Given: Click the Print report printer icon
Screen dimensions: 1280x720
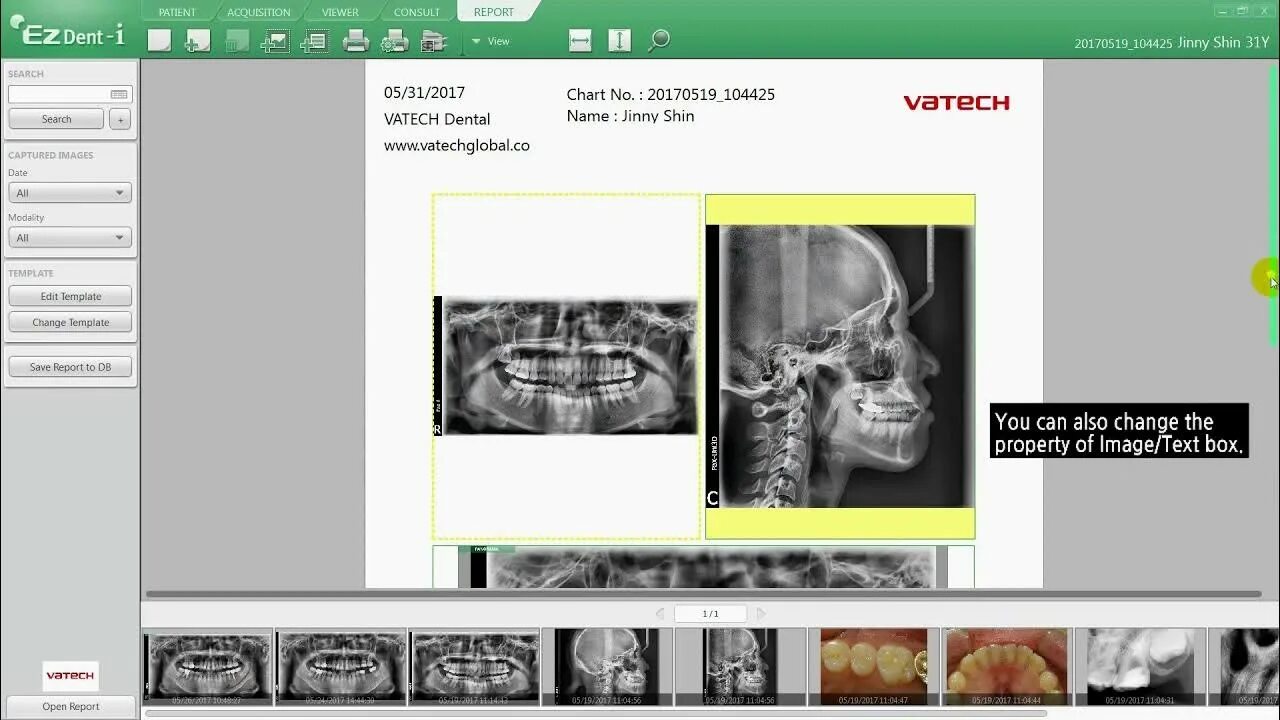Looking at the screenshot, I should pyautogui.click(x=356, y=41).
